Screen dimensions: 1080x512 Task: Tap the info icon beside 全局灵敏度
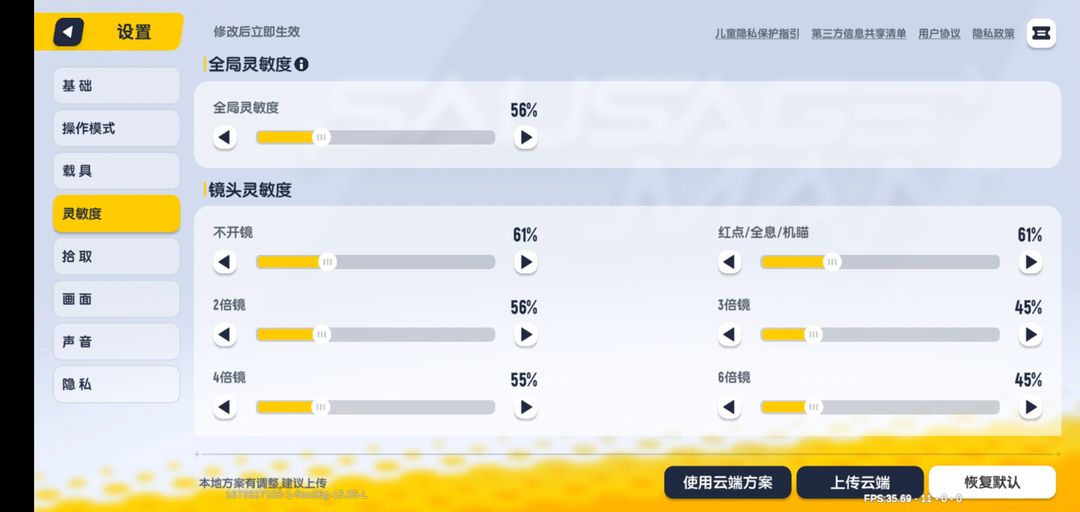301,65
